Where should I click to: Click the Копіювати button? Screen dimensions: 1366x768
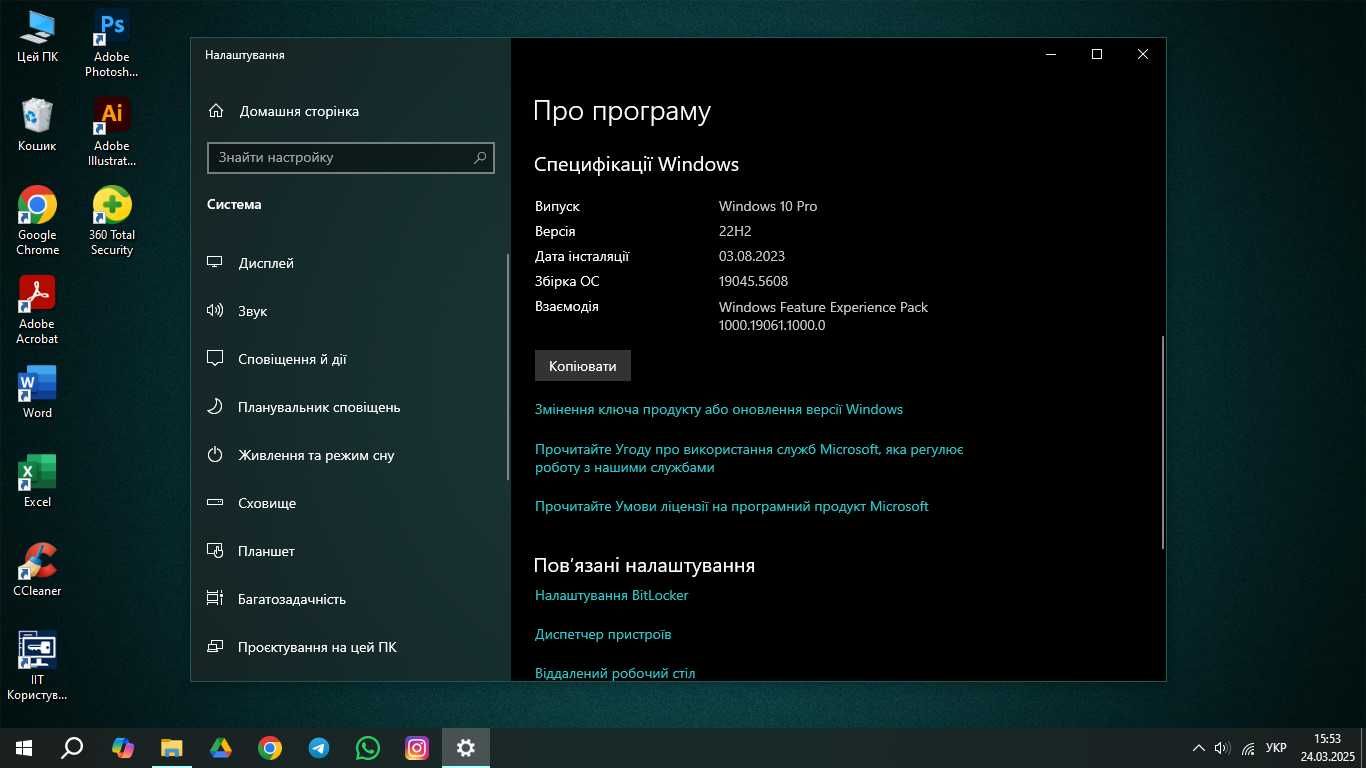(583, 366)
